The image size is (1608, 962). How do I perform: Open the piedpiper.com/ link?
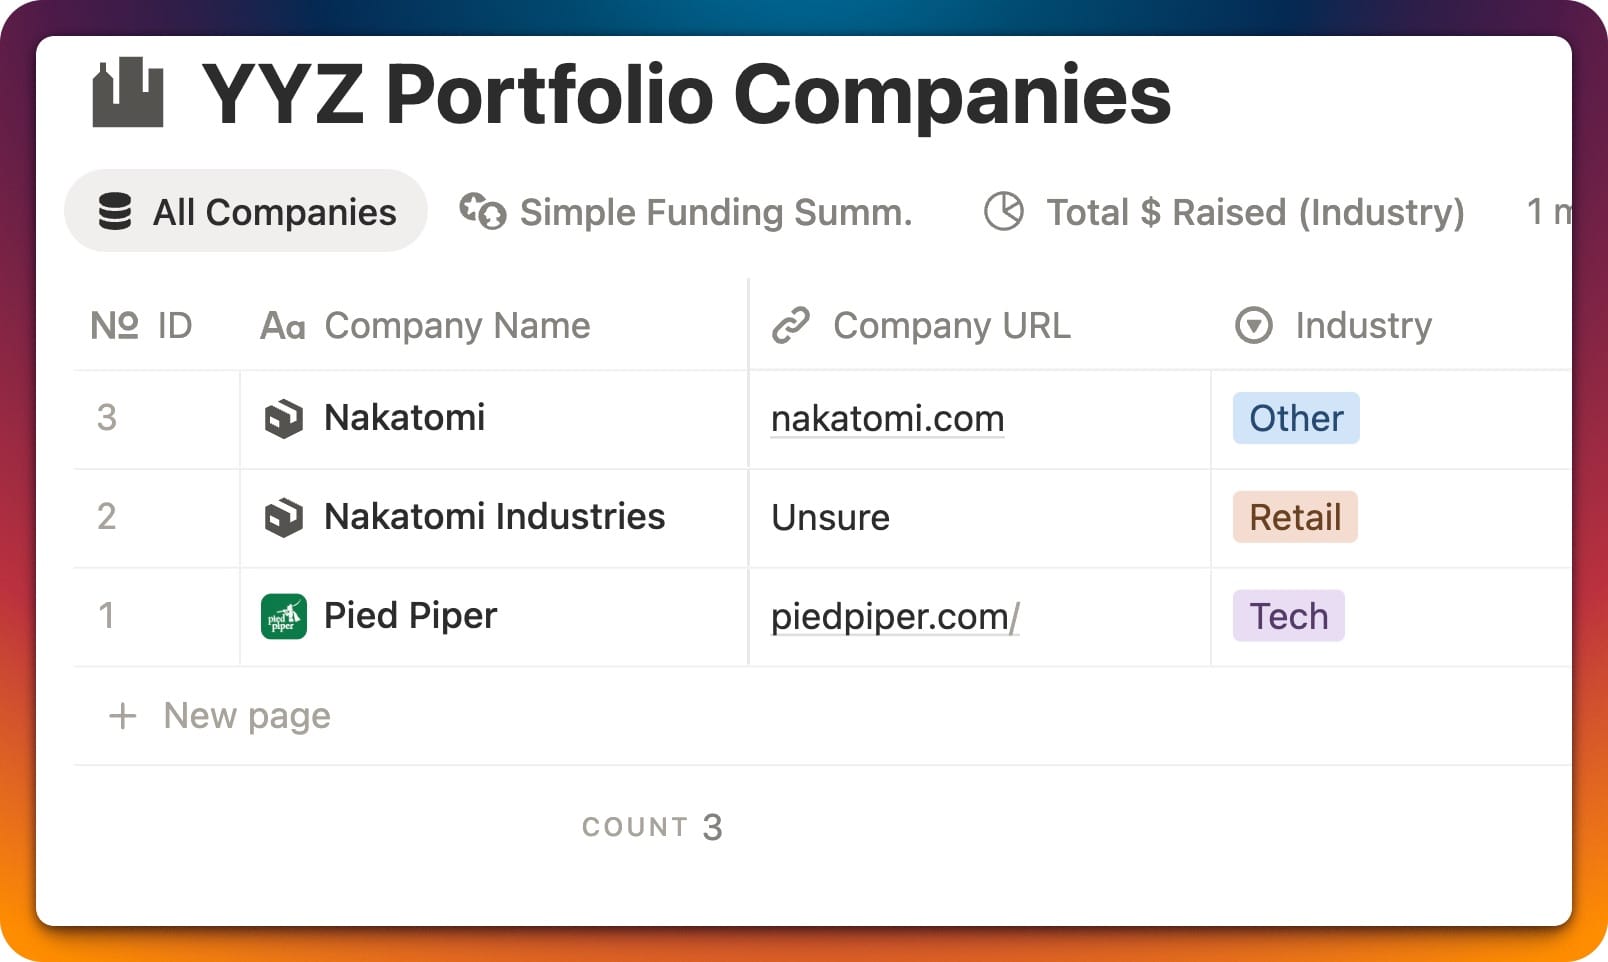pyautogui.click(x=894, y=617)
